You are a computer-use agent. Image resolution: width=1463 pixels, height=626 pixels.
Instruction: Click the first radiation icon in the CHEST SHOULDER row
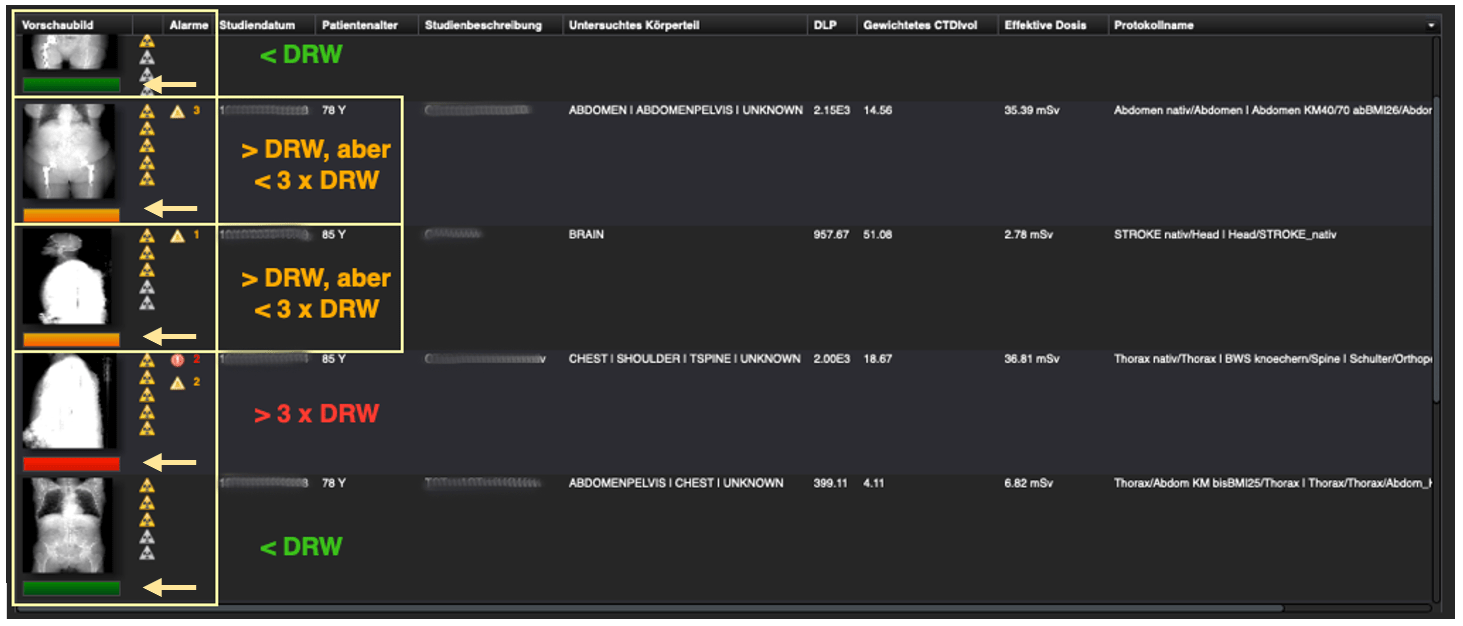pyautogui.click(x=147, y=361)
